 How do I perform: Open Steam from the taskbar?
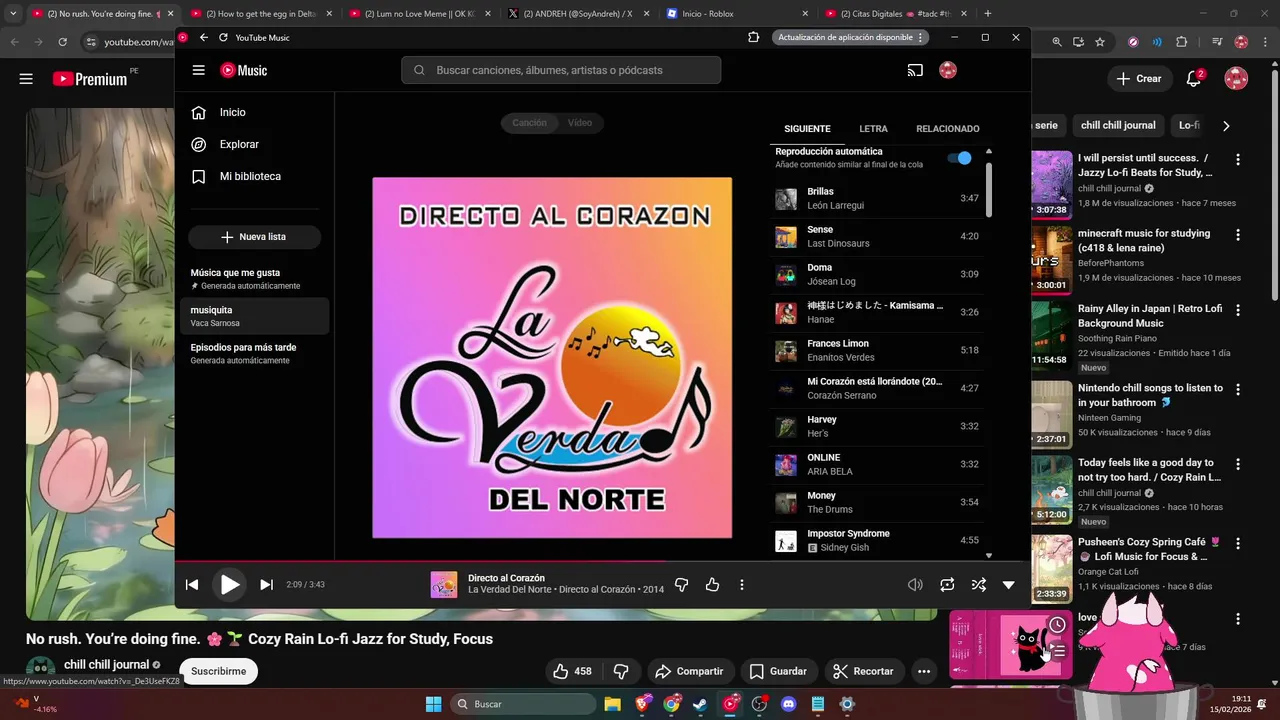[x=701, y=704]
